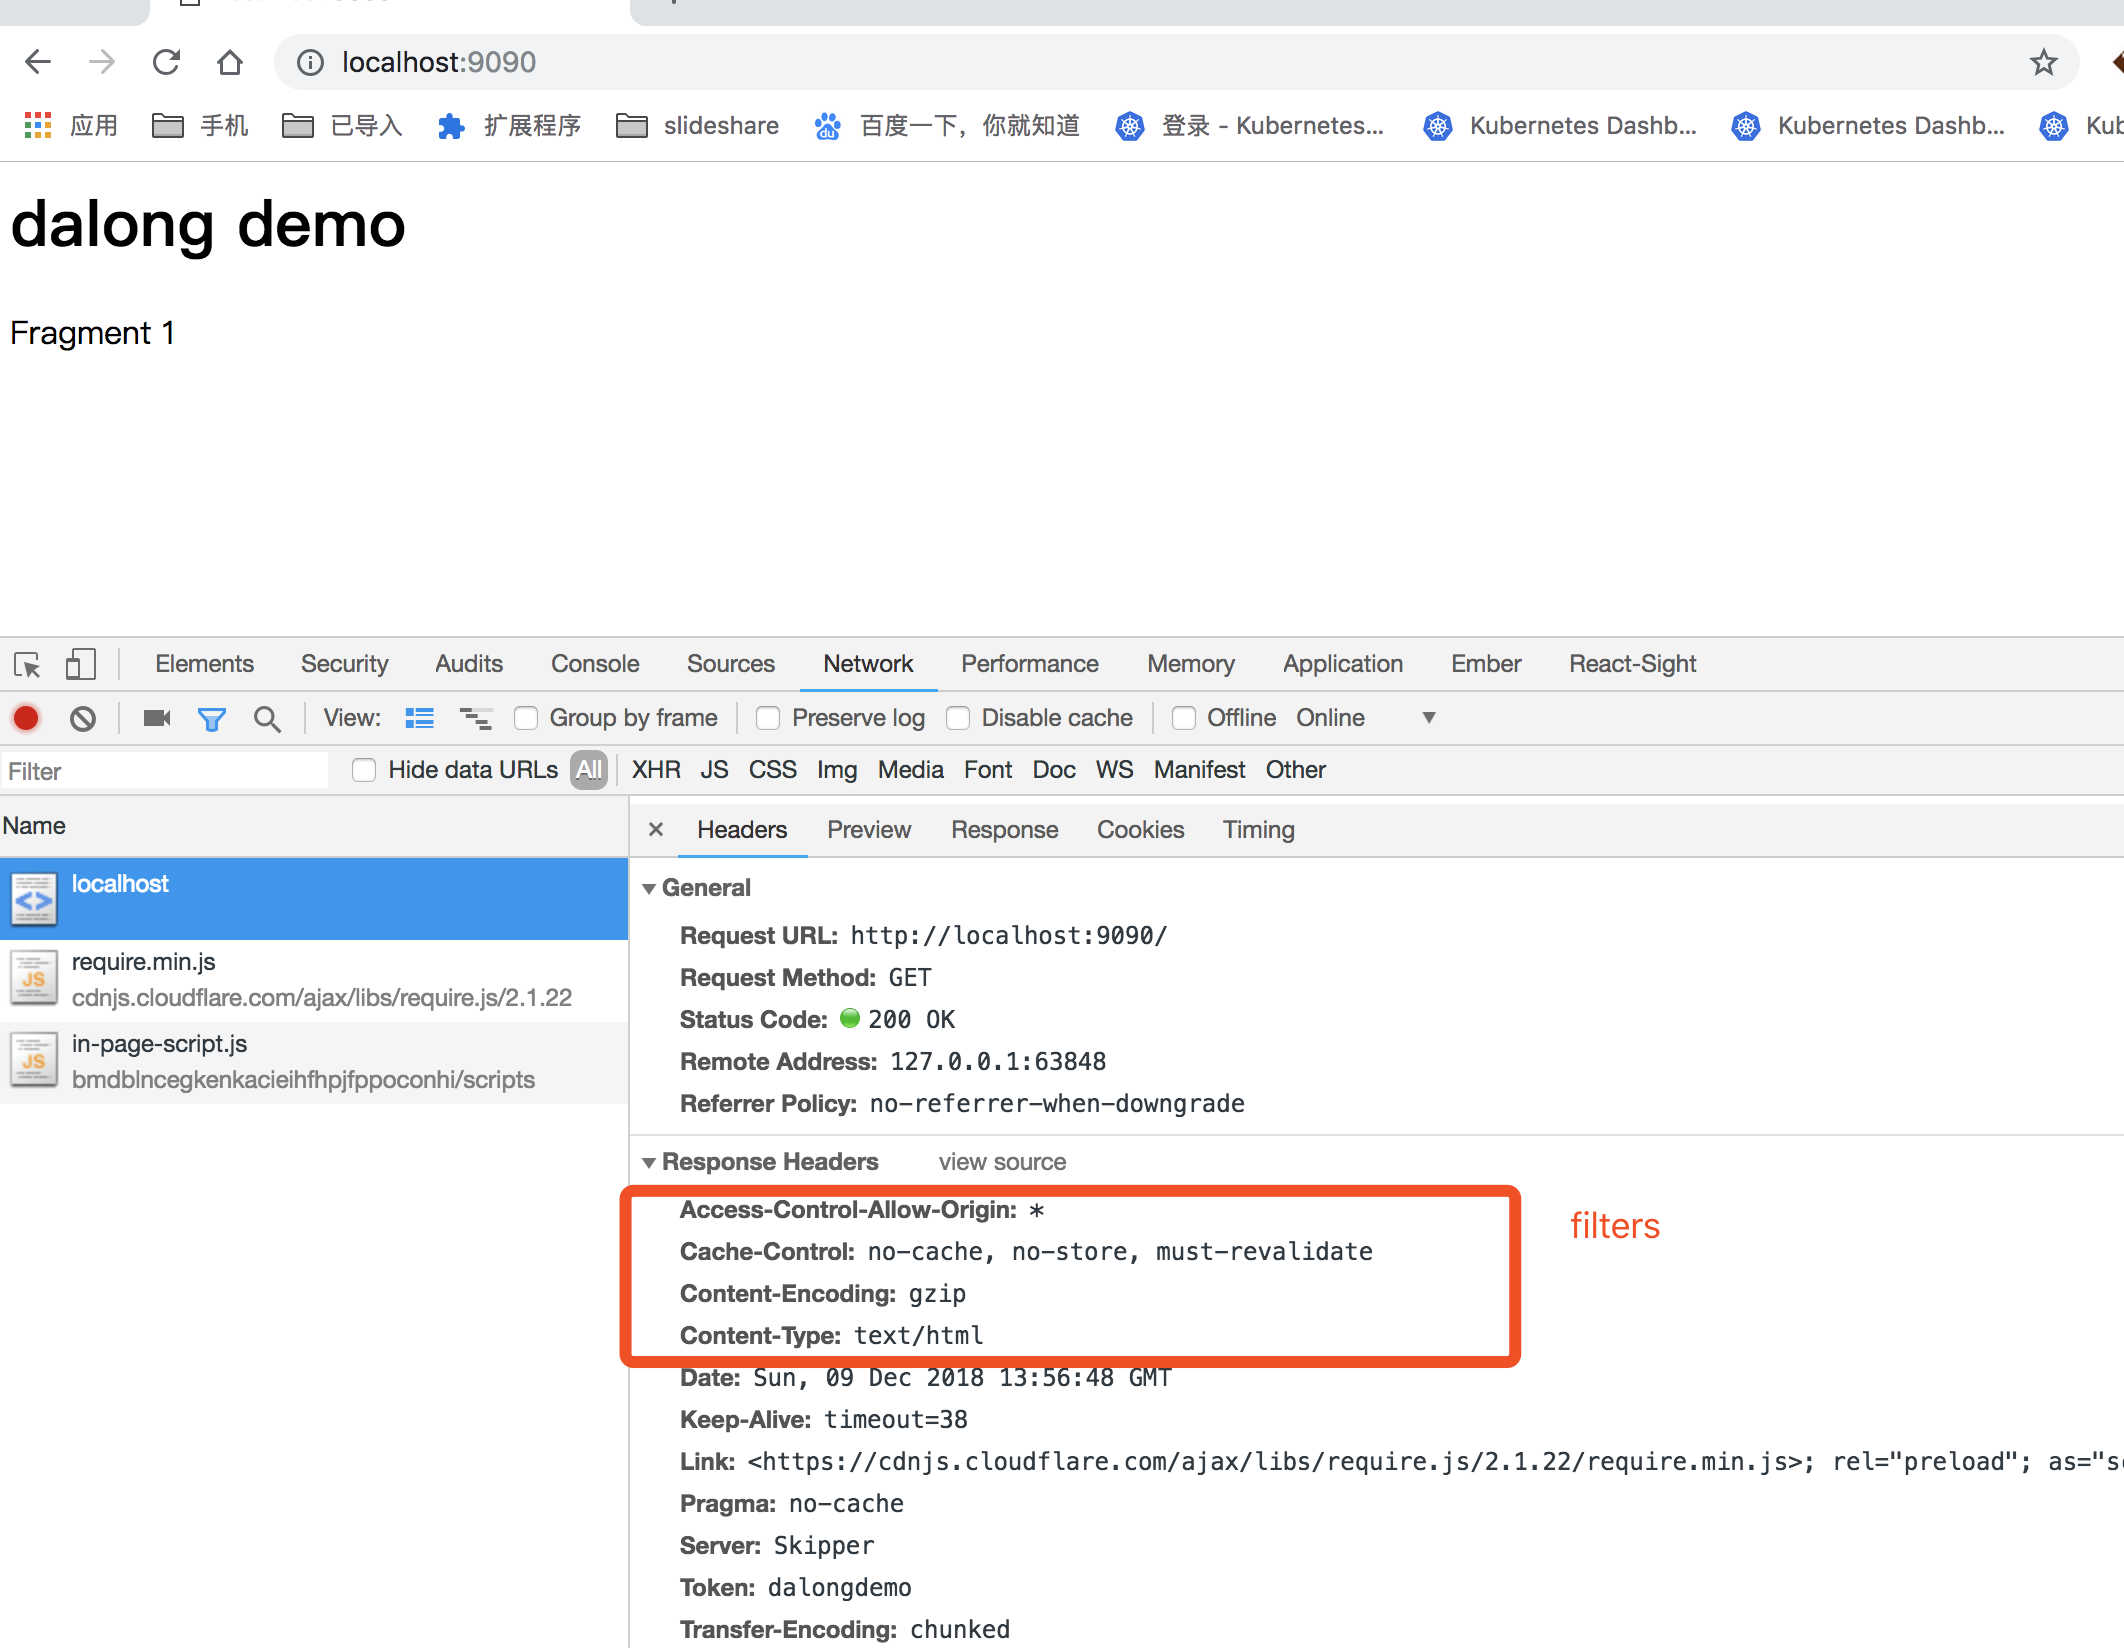Click the view source link

pos(1001,1162)
